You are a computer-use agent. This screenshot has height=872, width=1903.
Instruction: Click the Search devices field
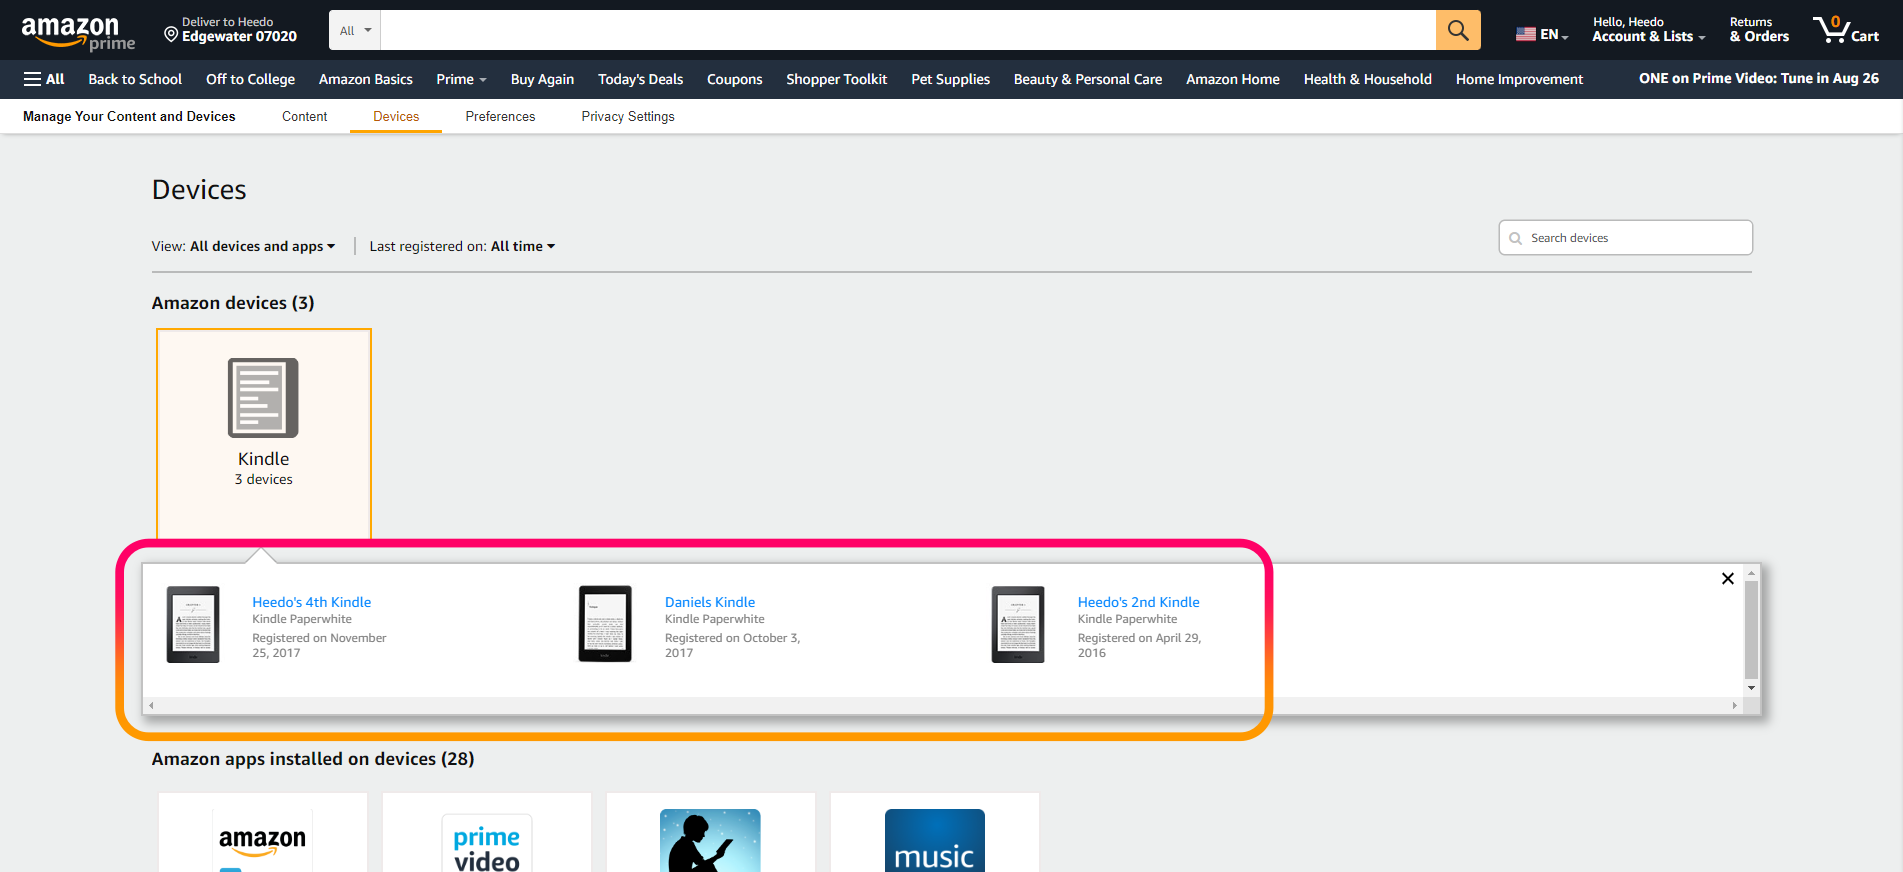coord(1626,238)
